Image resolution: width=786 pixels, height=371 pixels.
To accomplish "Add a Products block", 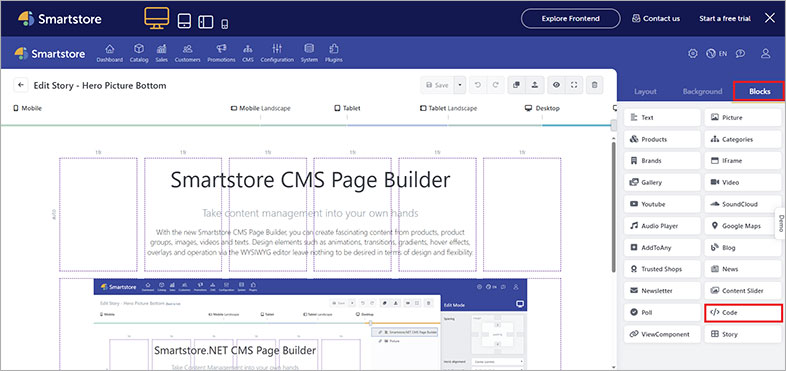I will point(662,139).
